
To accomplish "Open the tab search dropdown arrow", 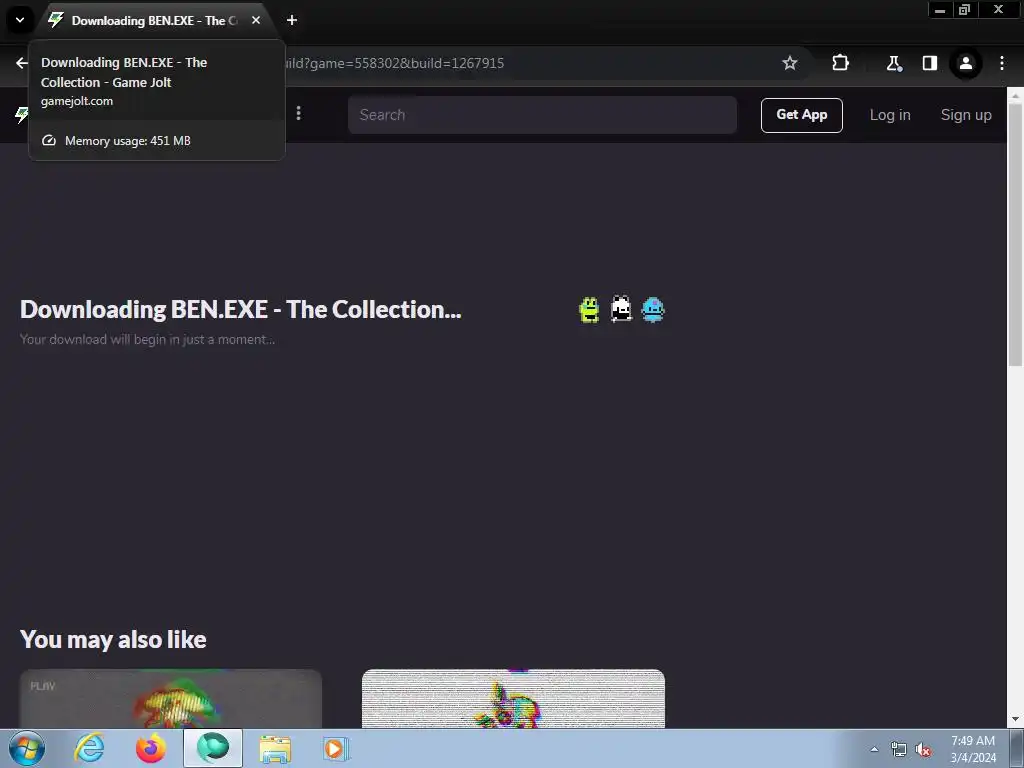I will (20, 20).
